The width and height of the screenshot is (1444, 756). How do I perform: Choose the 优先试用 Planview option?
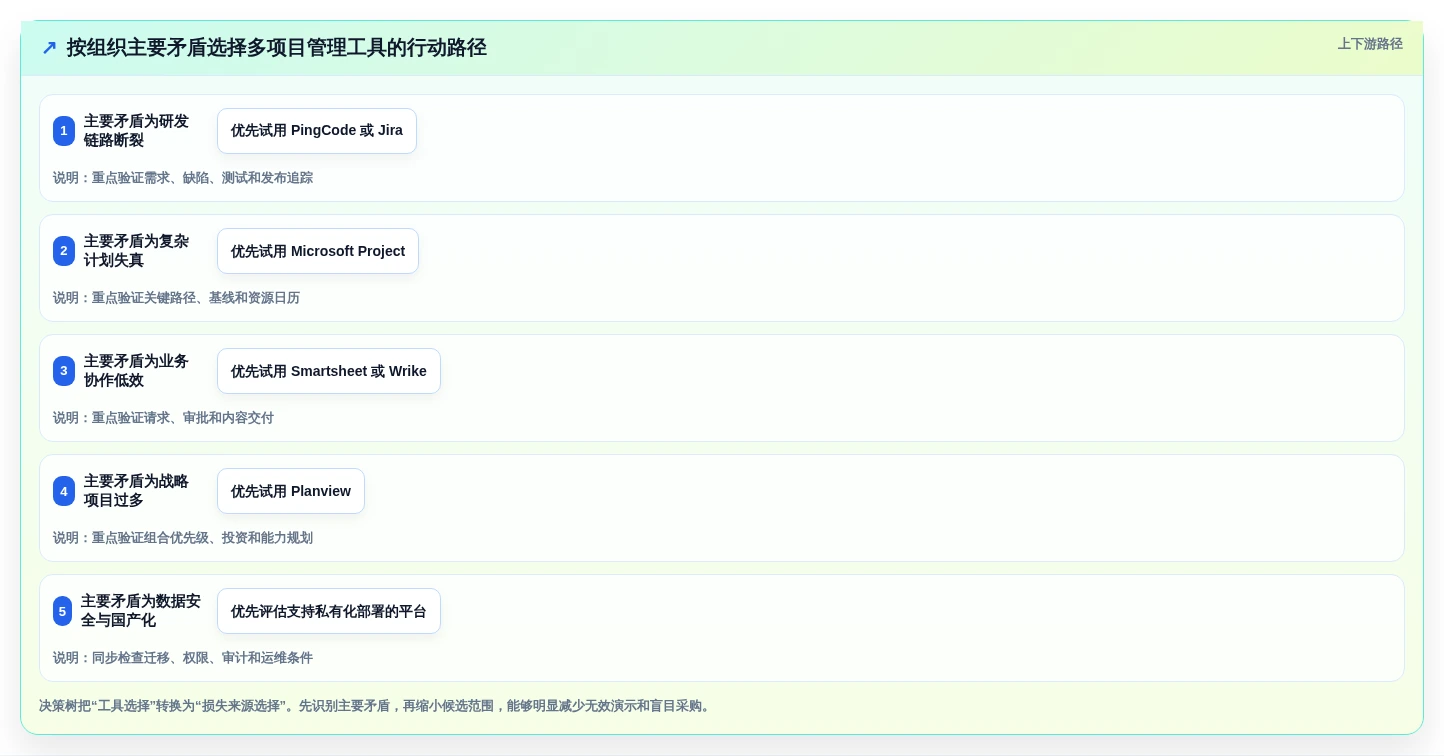point(291,491)
